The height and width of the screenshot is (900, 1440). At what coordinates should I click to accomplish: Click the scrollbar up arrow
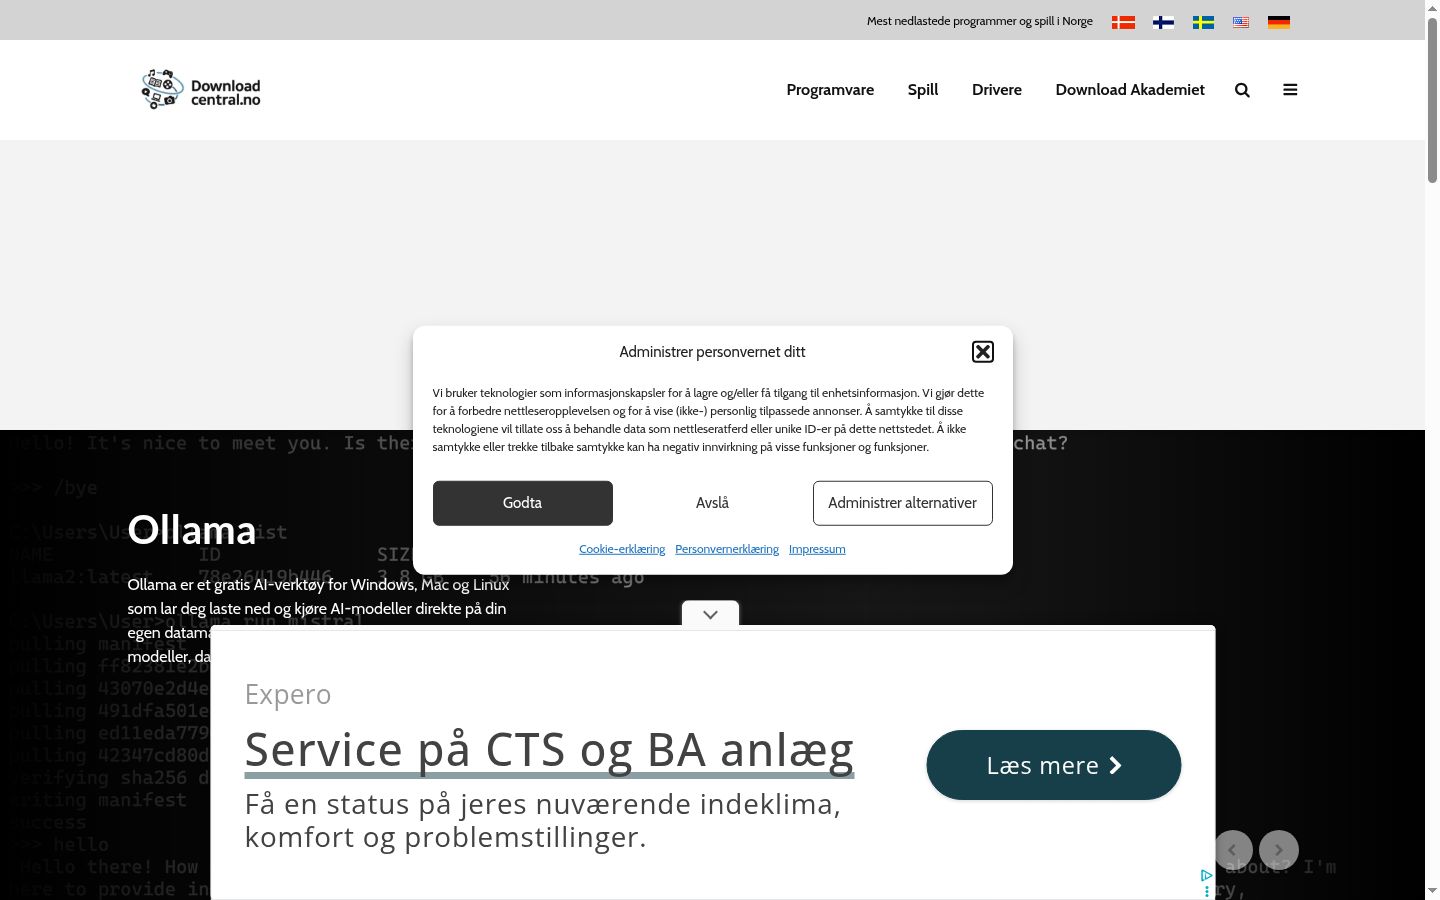point(1432,8)
